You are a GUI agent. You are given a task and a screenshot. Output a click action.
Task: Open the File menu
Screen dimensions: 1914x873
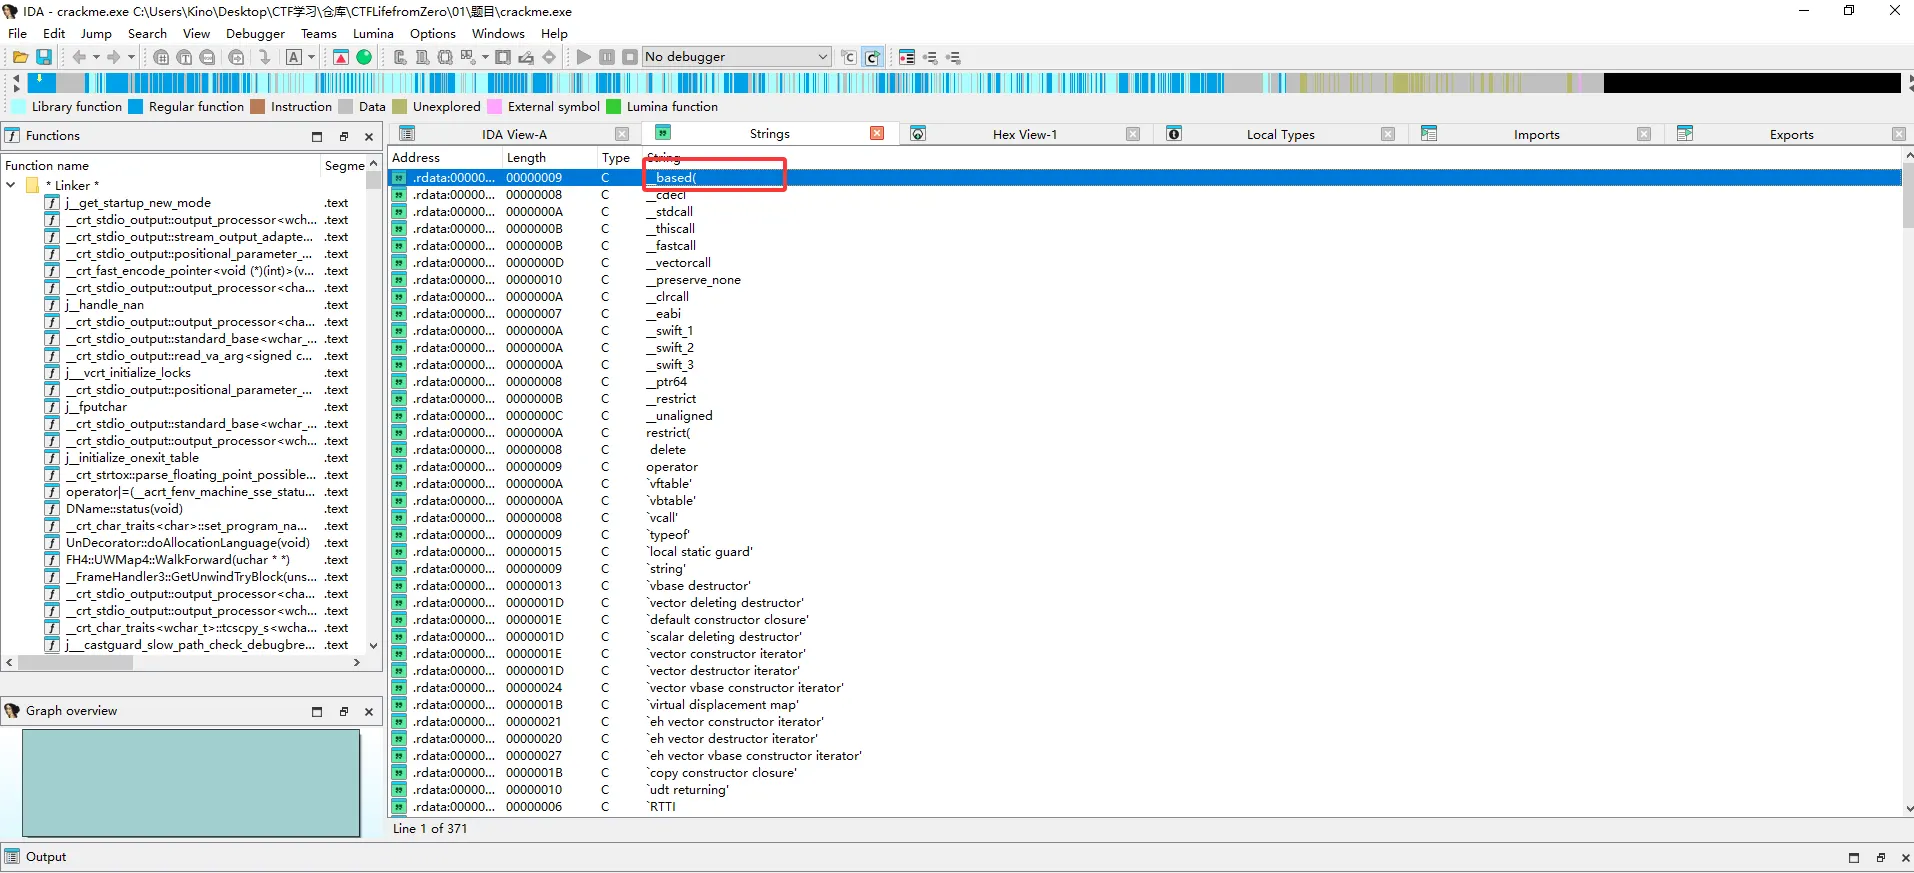click(18, 33)
